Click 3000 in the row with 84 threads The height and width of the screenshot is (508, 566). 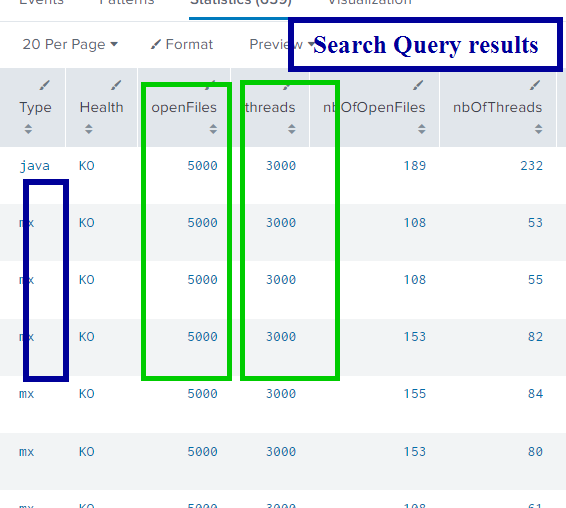tap(281, 394)
